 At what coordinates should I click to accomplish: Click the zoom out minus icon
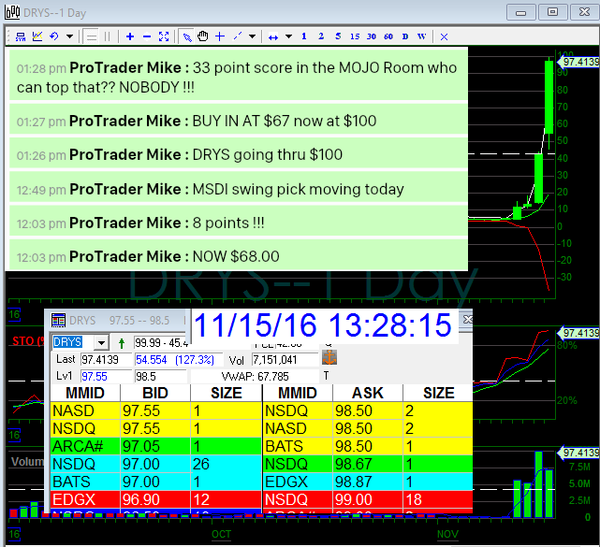pyautogui.click(x=146, y=36)
